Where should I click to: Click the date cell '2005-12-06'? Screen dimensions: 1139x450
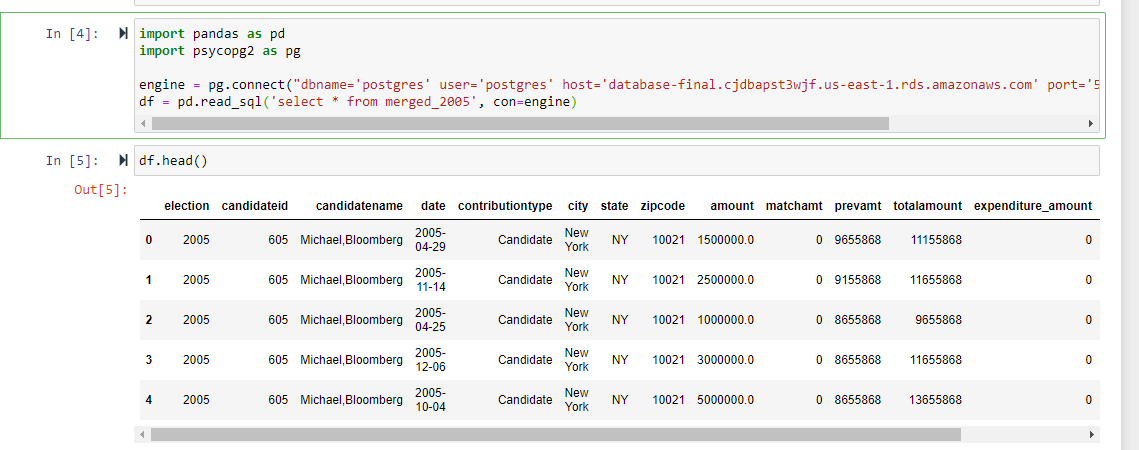click(x=431, y=359)
